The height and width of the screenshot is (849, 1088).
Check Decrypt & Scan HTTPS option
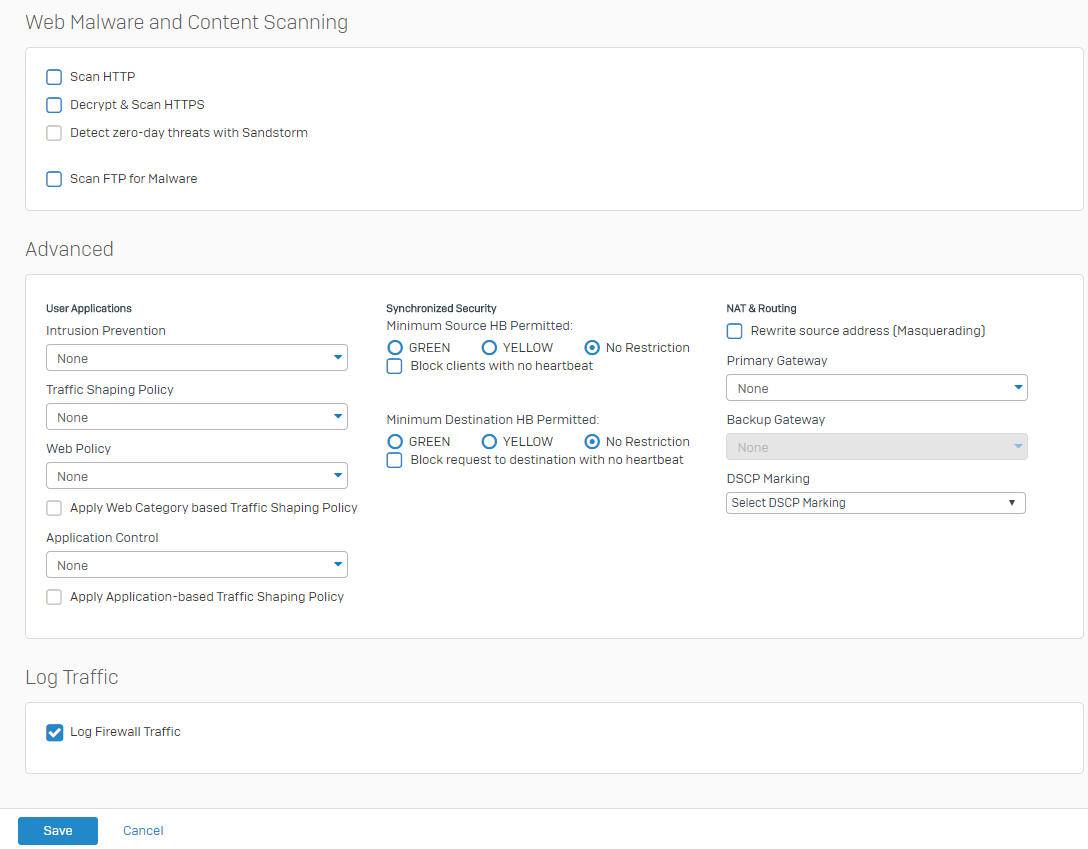[x=54, y=105]
